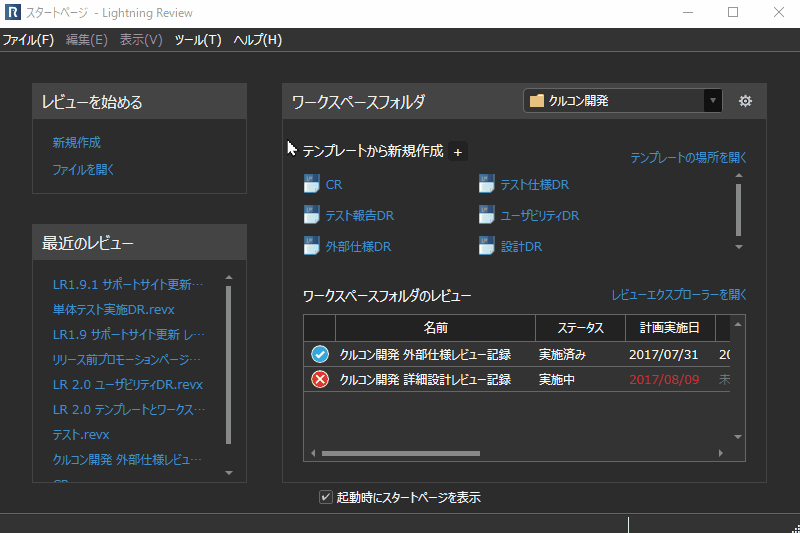Viewport: 800px width, 533px height.
Task: Open recent review 単体テスト実施DR.revx
Action: point(113,309)
